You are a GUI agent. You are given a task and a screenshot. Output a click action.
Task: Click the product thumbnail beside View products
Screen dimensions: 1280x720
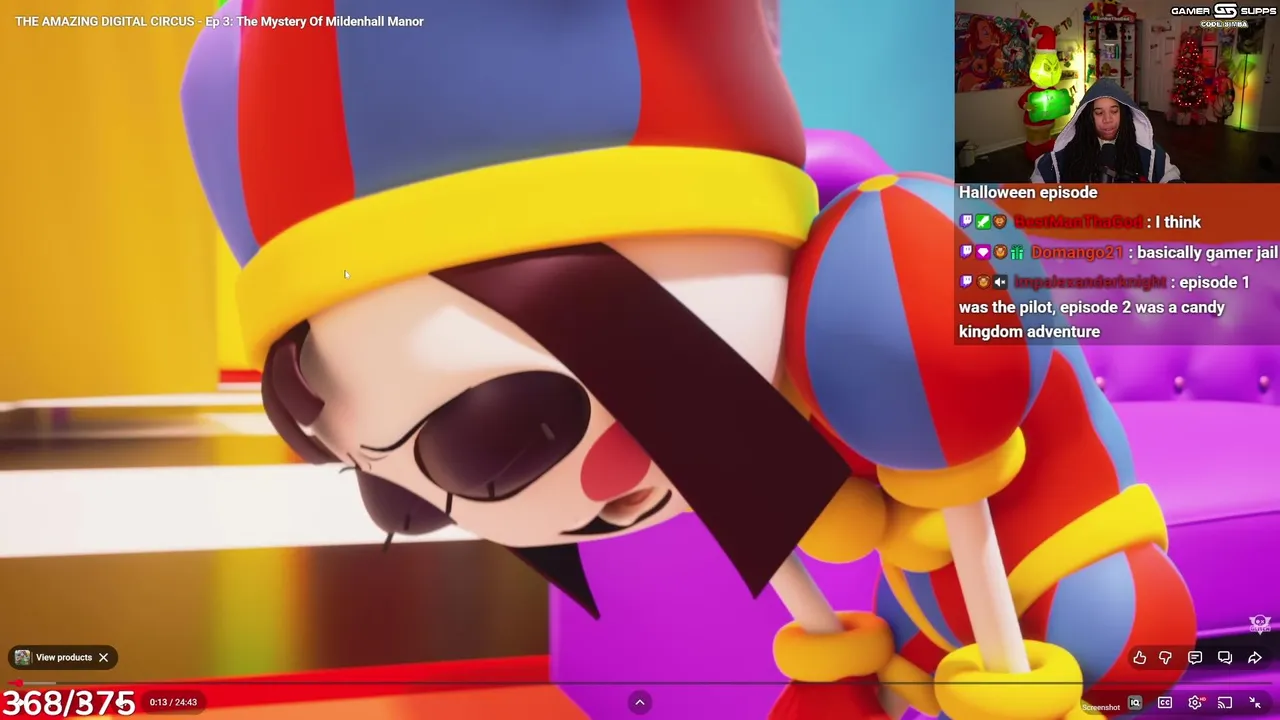click(22, 657)
